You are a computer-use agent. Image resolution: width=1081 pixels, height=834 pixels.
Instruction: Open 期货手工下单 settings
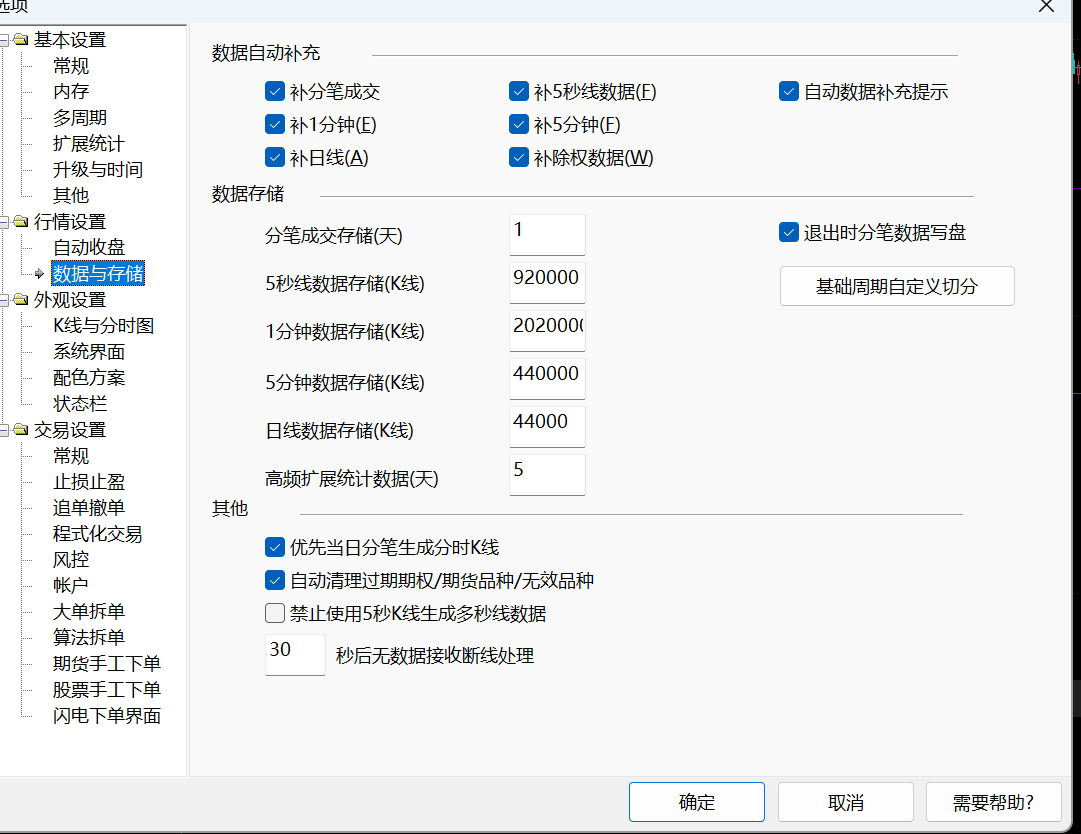pyautogui.click(x=107, y=664)
